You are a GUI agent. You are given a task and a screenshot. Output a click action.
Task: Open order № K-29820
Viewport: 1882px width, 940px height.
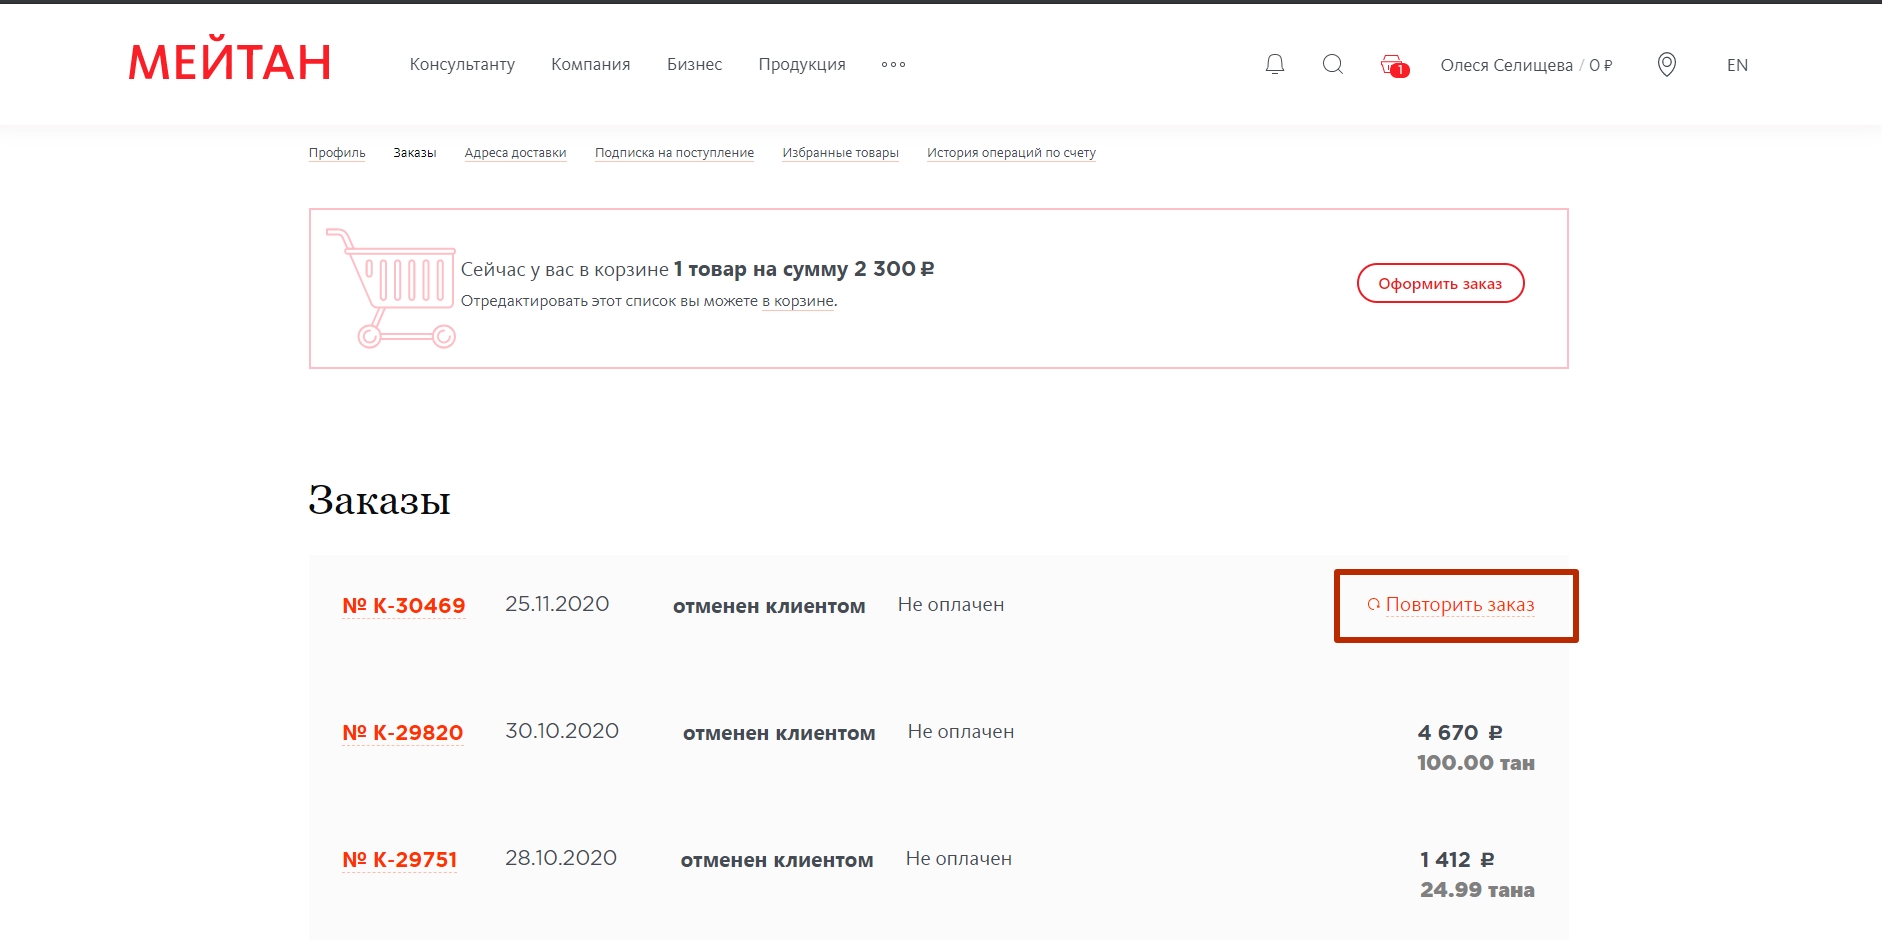click(x=403, y=733)
